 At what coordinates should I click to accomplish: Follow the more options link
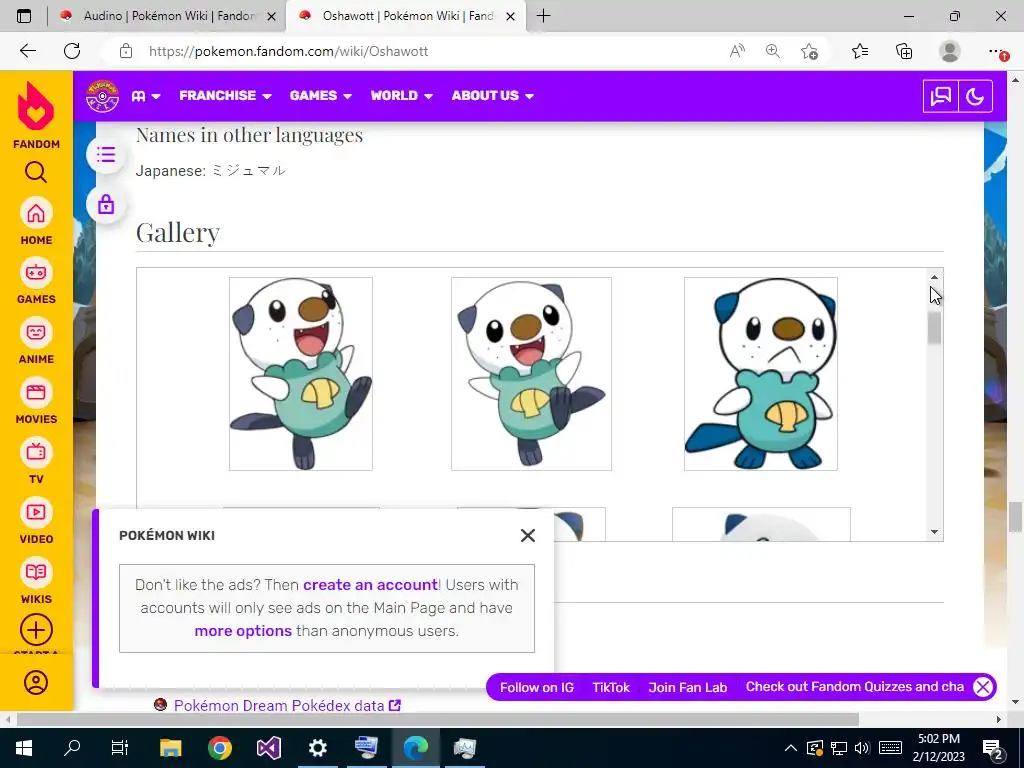(243, 631)
